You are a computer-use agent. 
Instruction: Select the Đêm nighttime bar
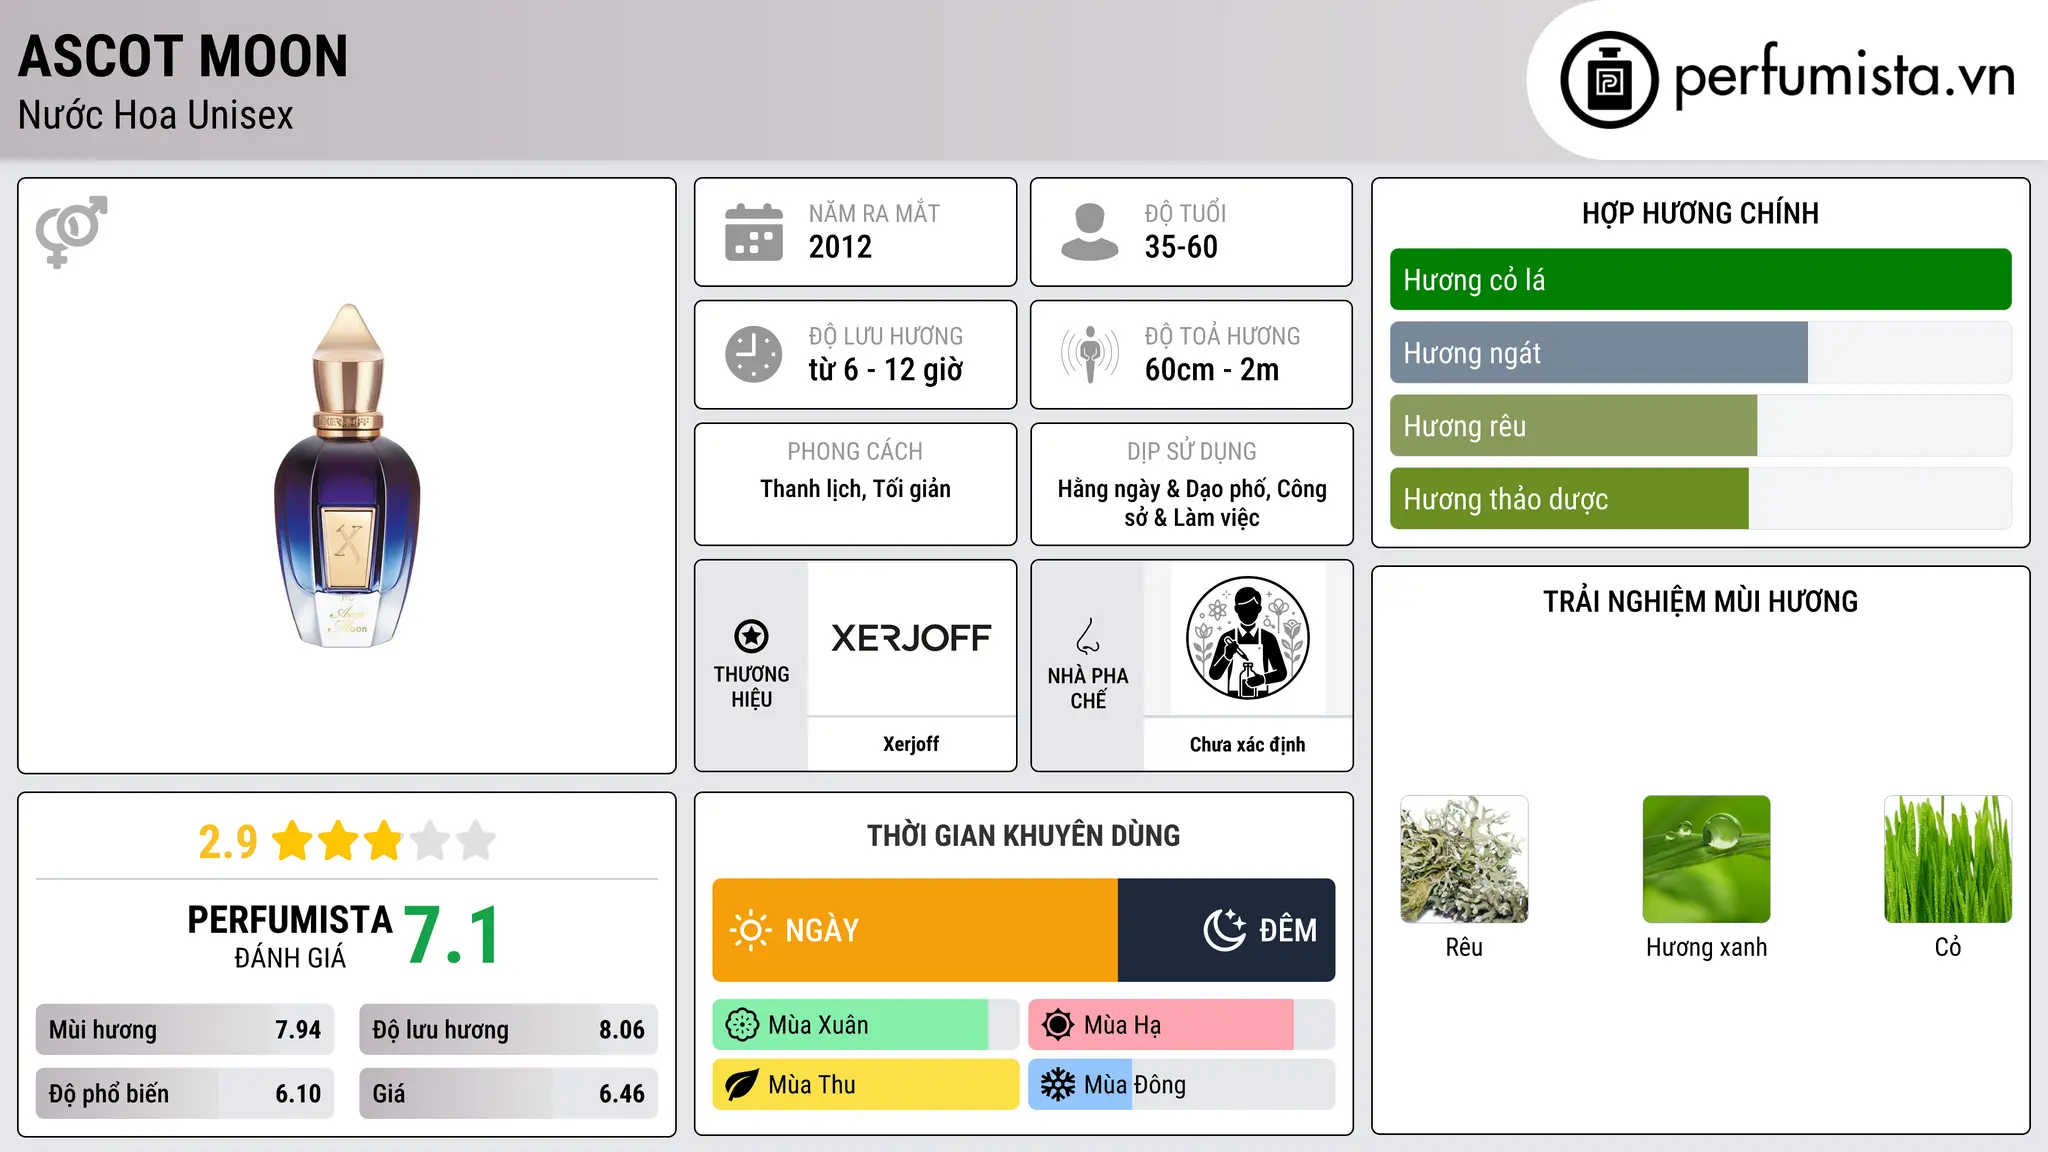pyautogui.click(x=1226, y=930)
